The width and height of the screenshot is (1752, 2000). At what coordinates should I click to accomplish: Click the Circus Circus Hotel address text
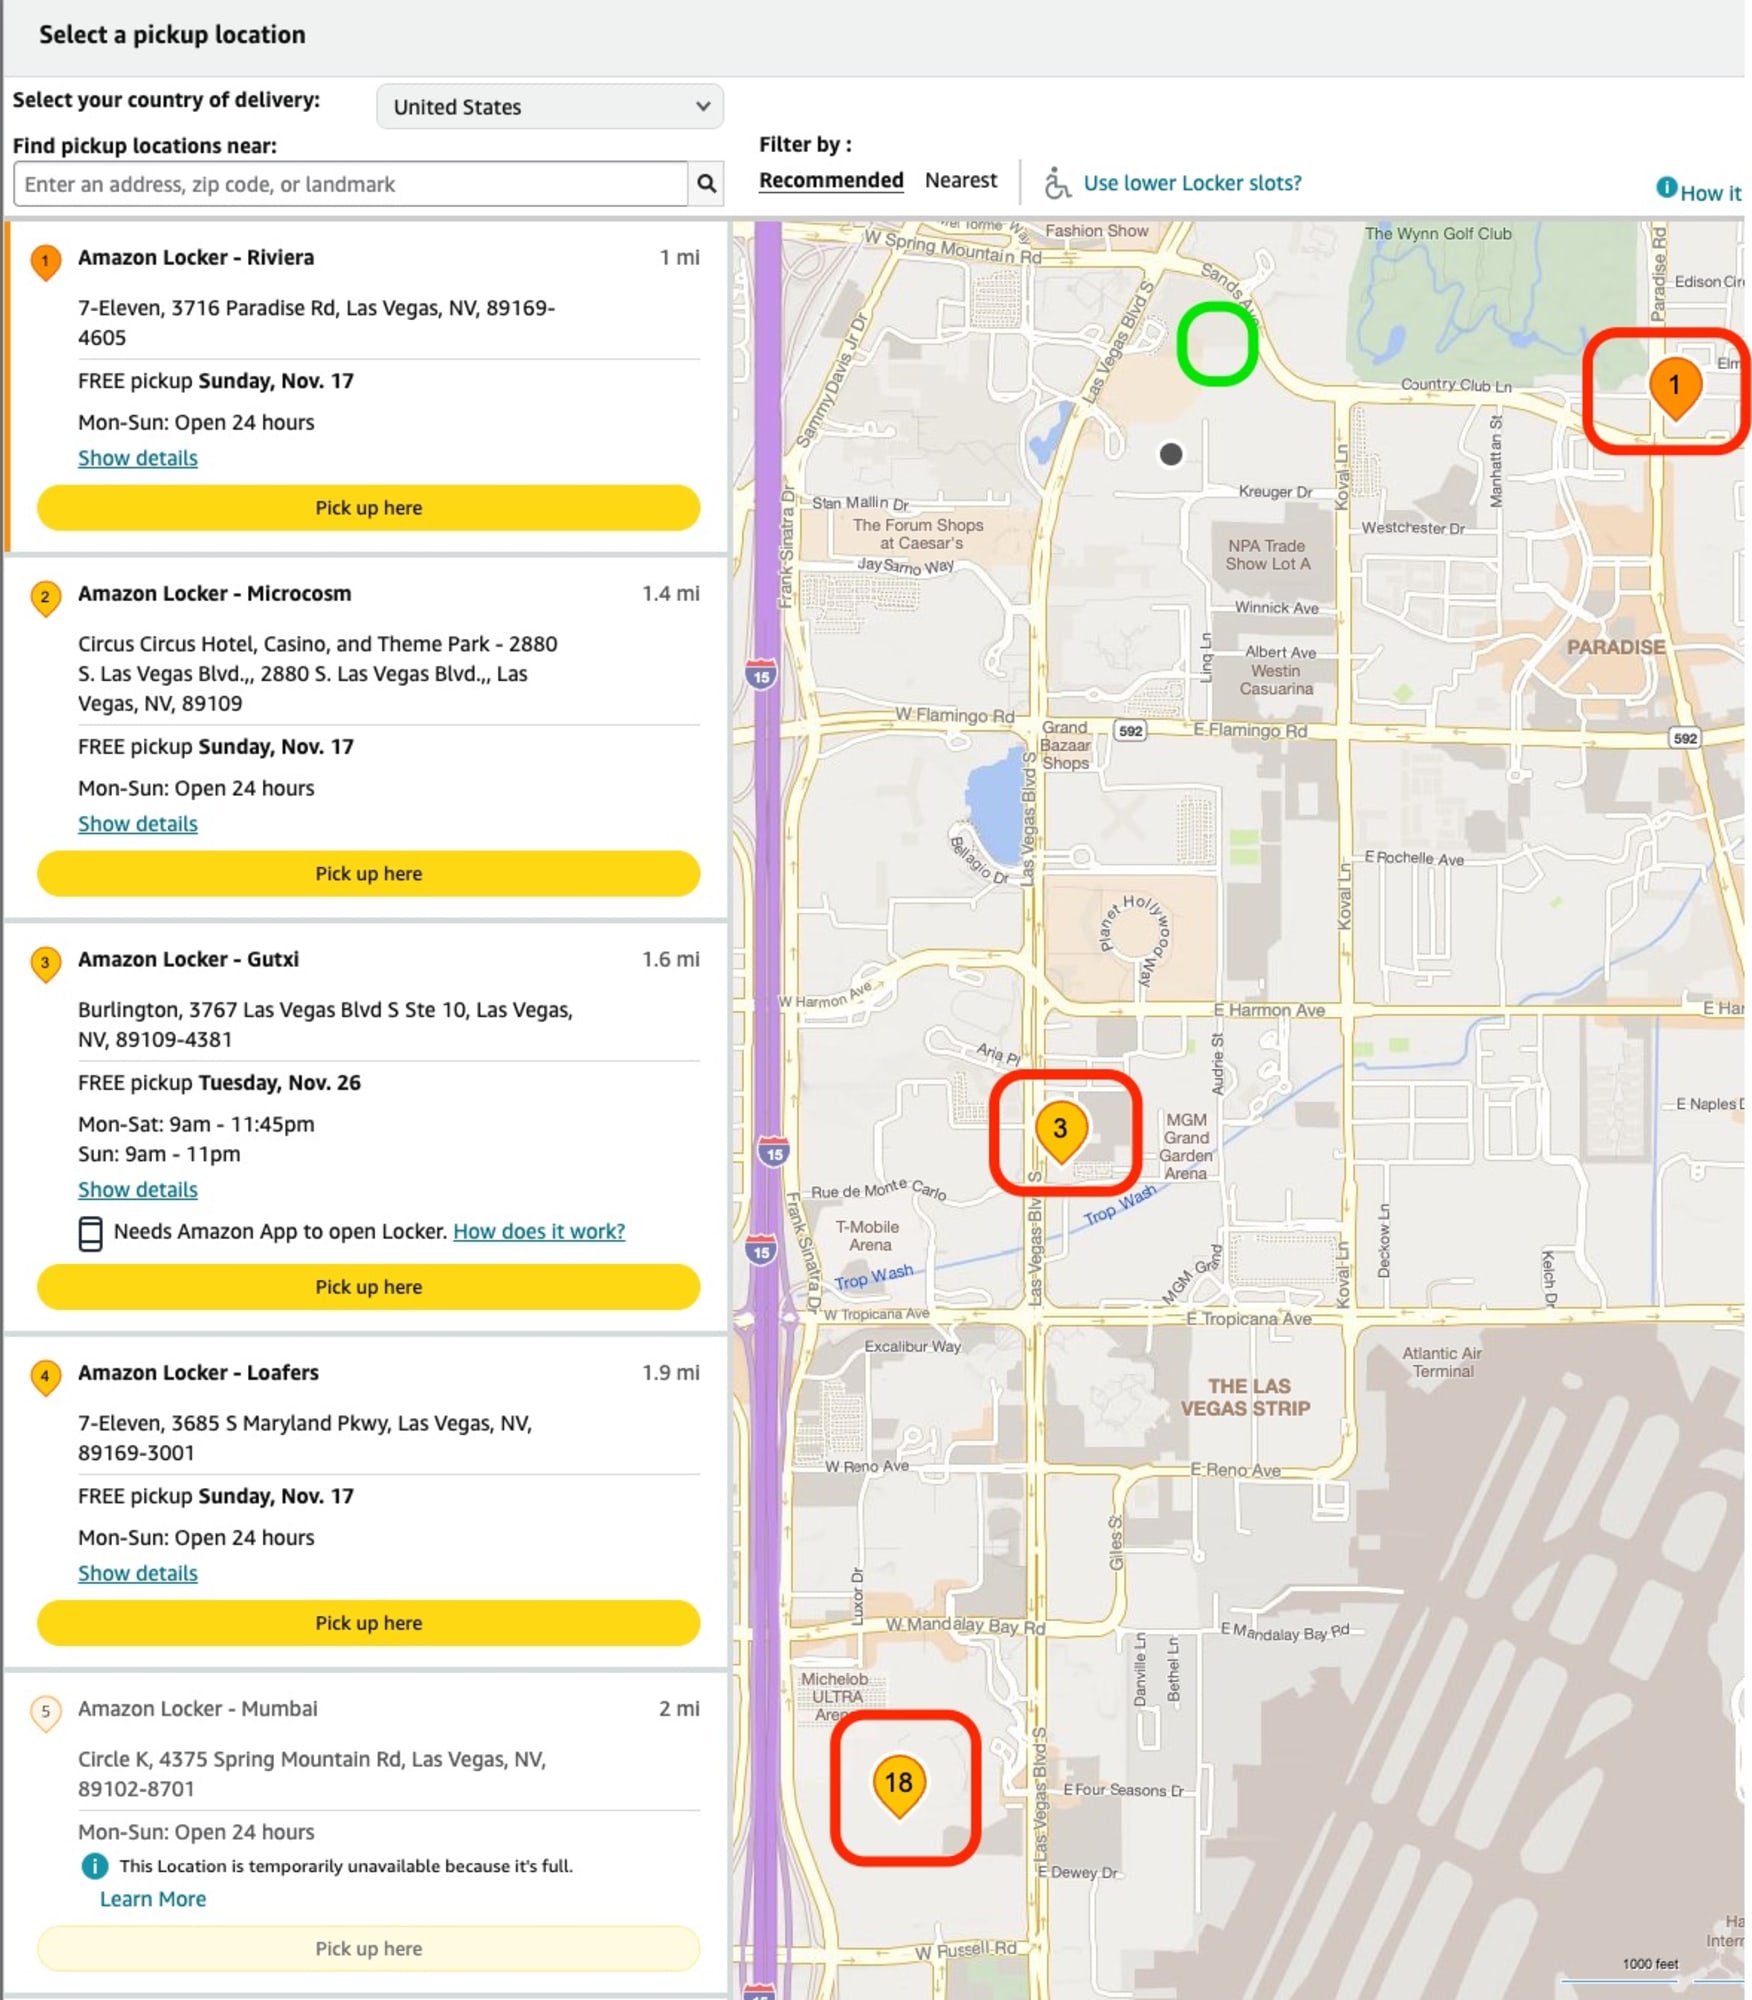318,673
